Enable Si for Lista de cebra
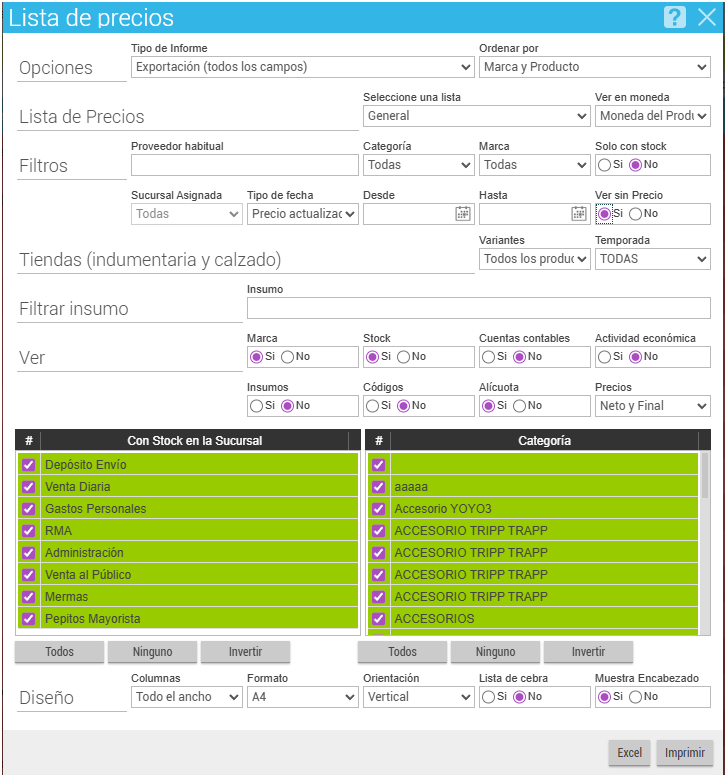This screenshot has height=777, width=727. [488, 697]
